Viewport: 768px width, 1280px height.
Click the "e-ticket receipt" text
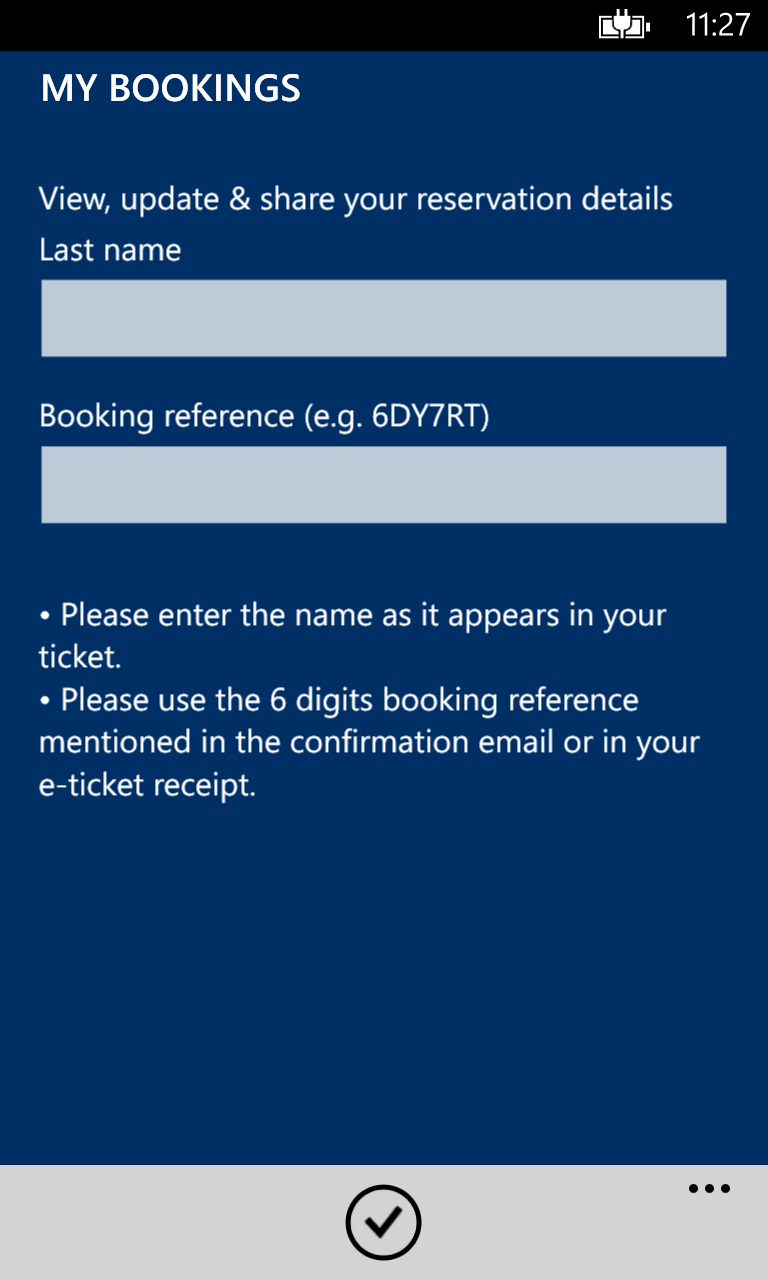tap(148, 785)
